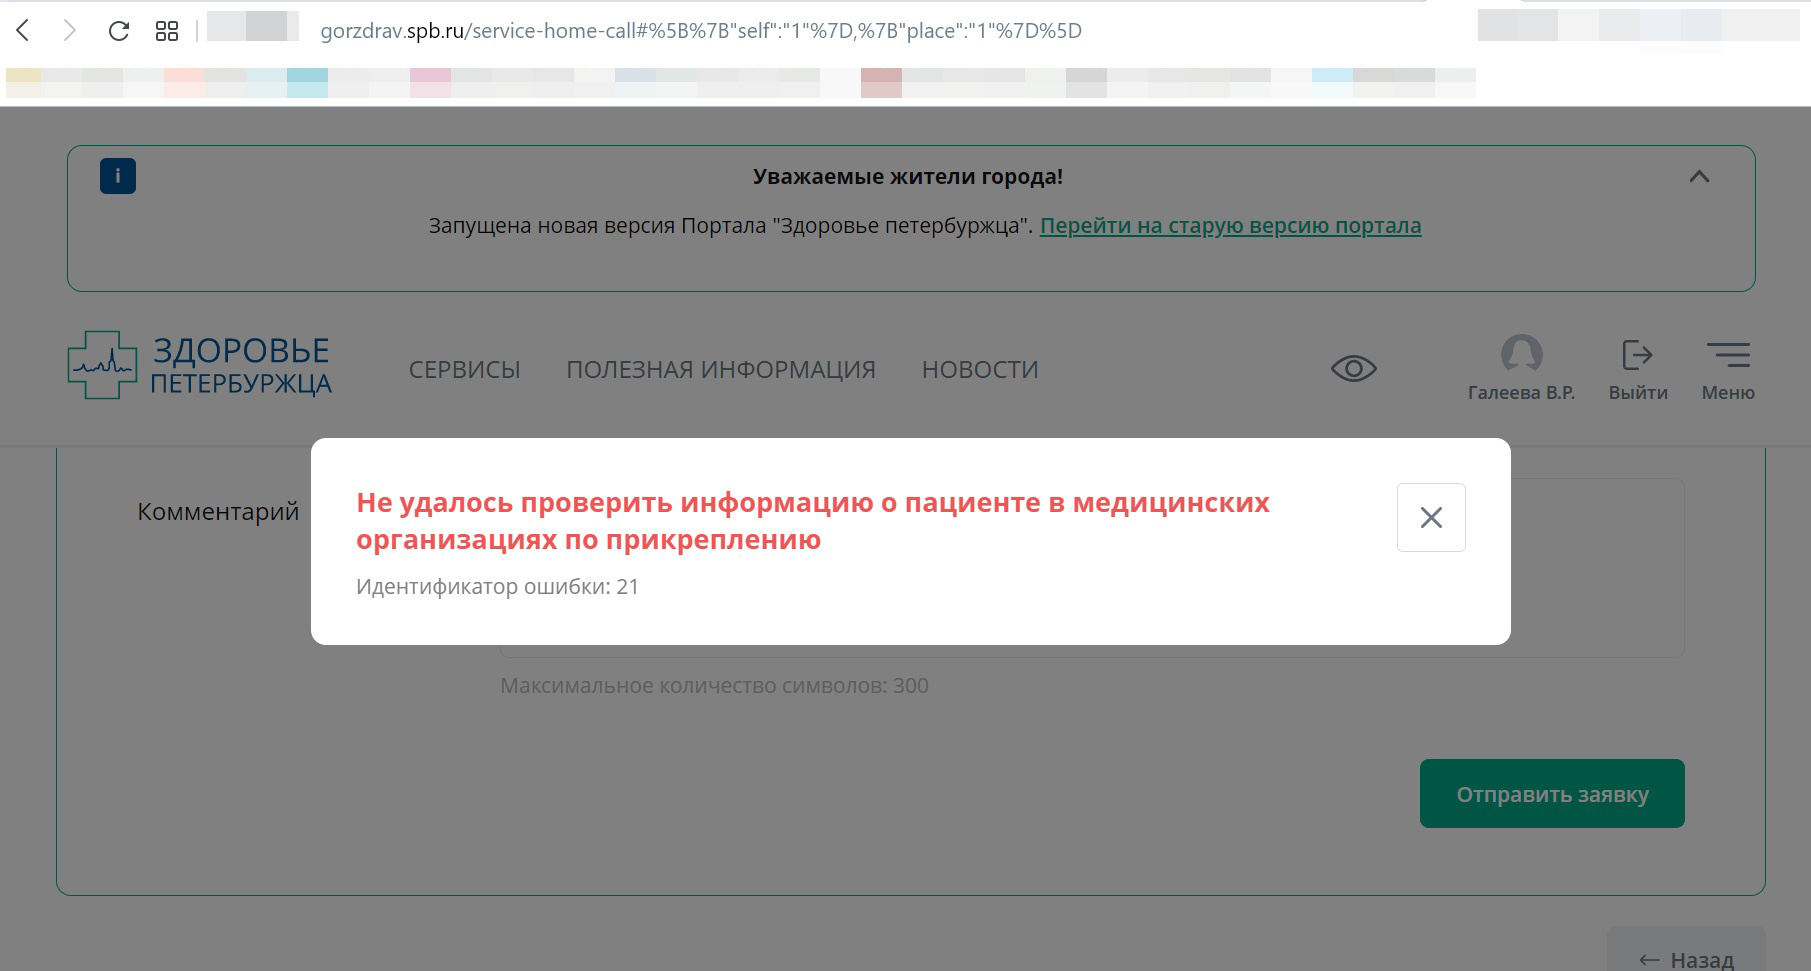The width and height of the screenshot is (1811, 971).
Task: Open the СЕРВИСЫ menu
Action: [464, 370]
